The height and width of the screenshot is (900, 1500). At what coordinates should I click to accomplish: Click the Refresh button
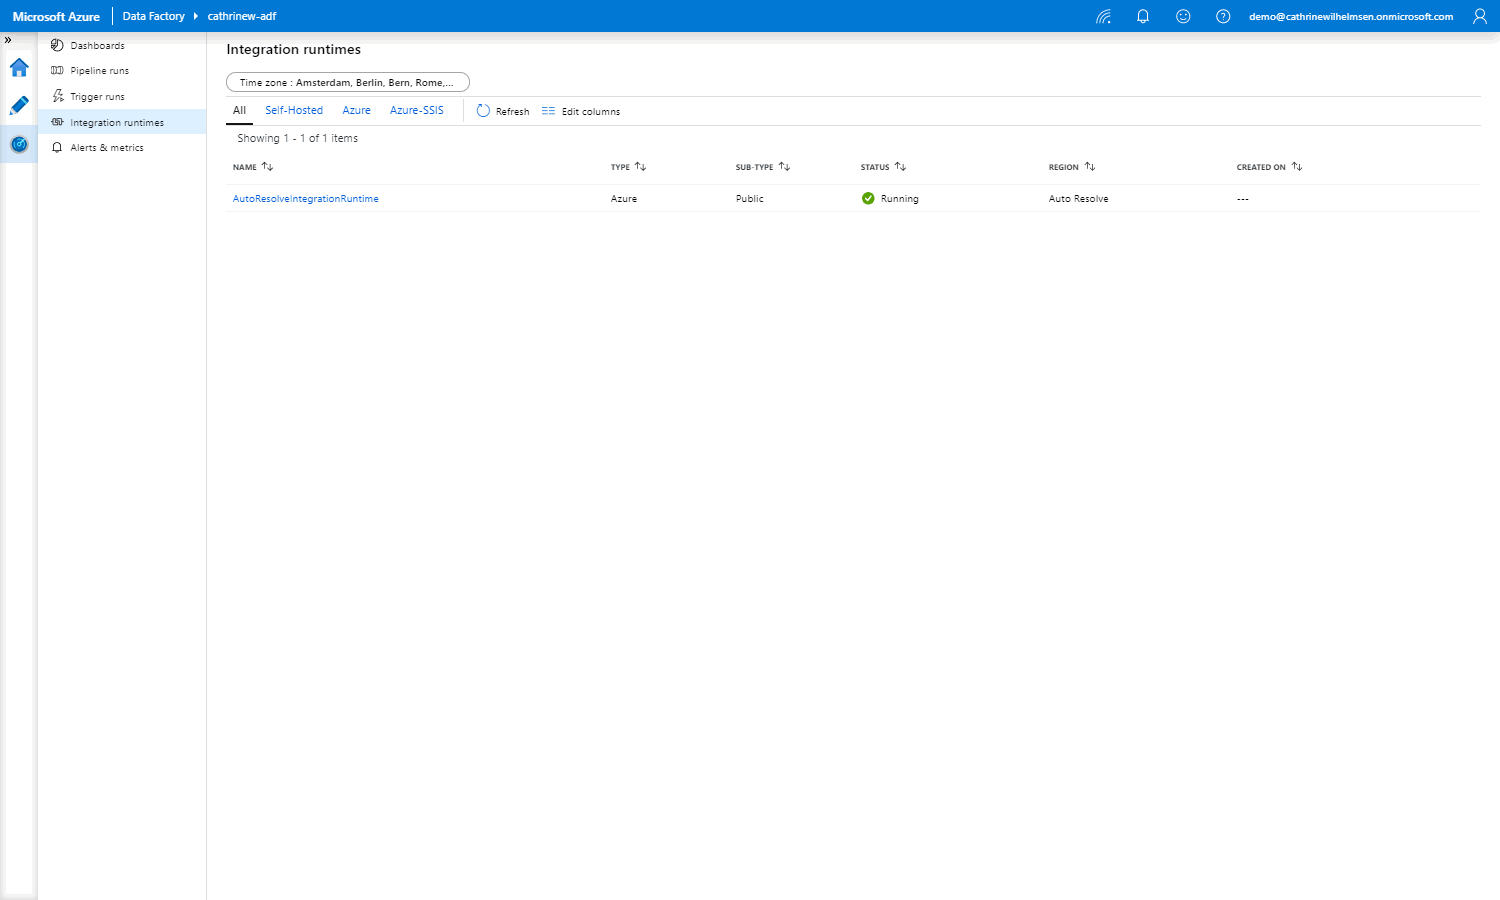click(503, 111)
